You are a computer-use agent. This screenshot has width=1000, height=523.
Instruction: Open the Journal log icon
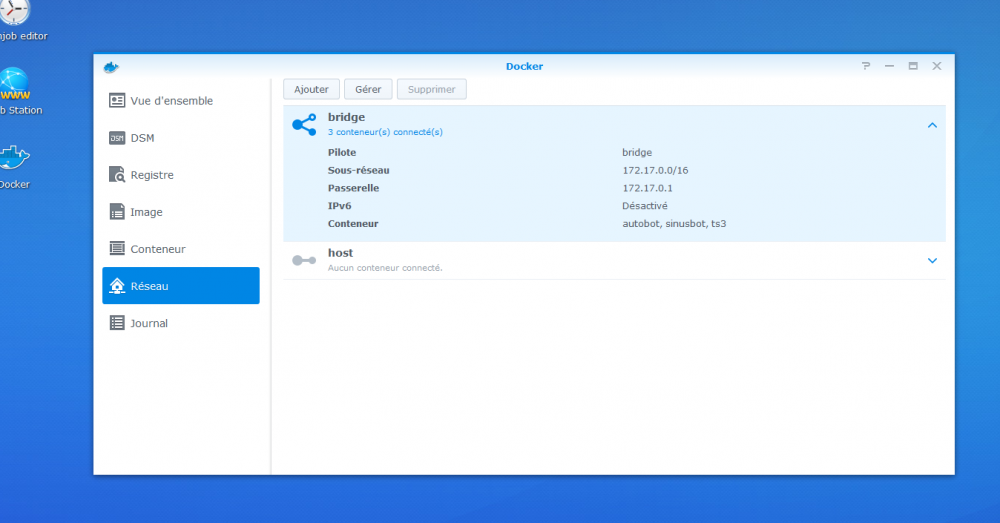click(x=117, y=323)
